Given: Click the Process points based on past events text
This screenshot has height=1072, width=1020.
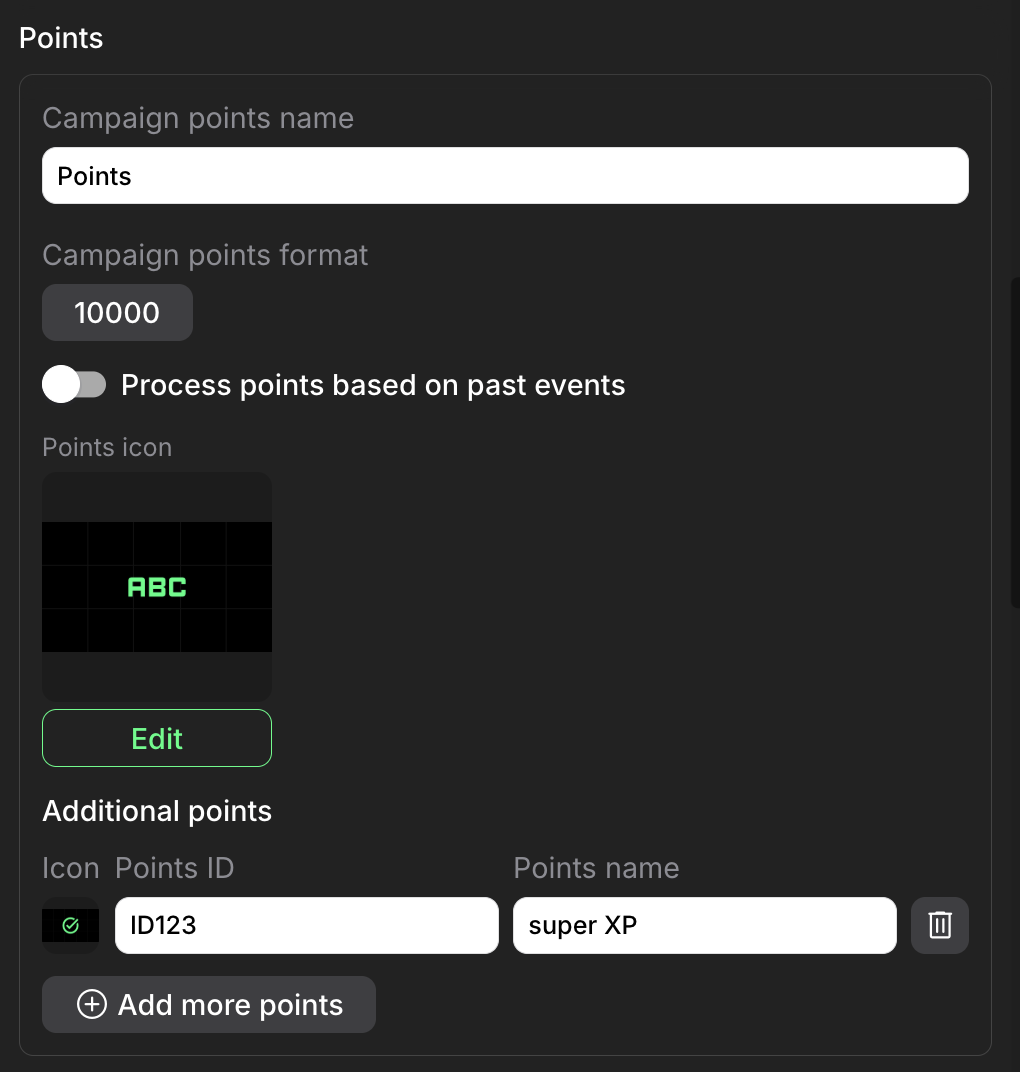Looking at the screenshot, I should pos(373,385).
